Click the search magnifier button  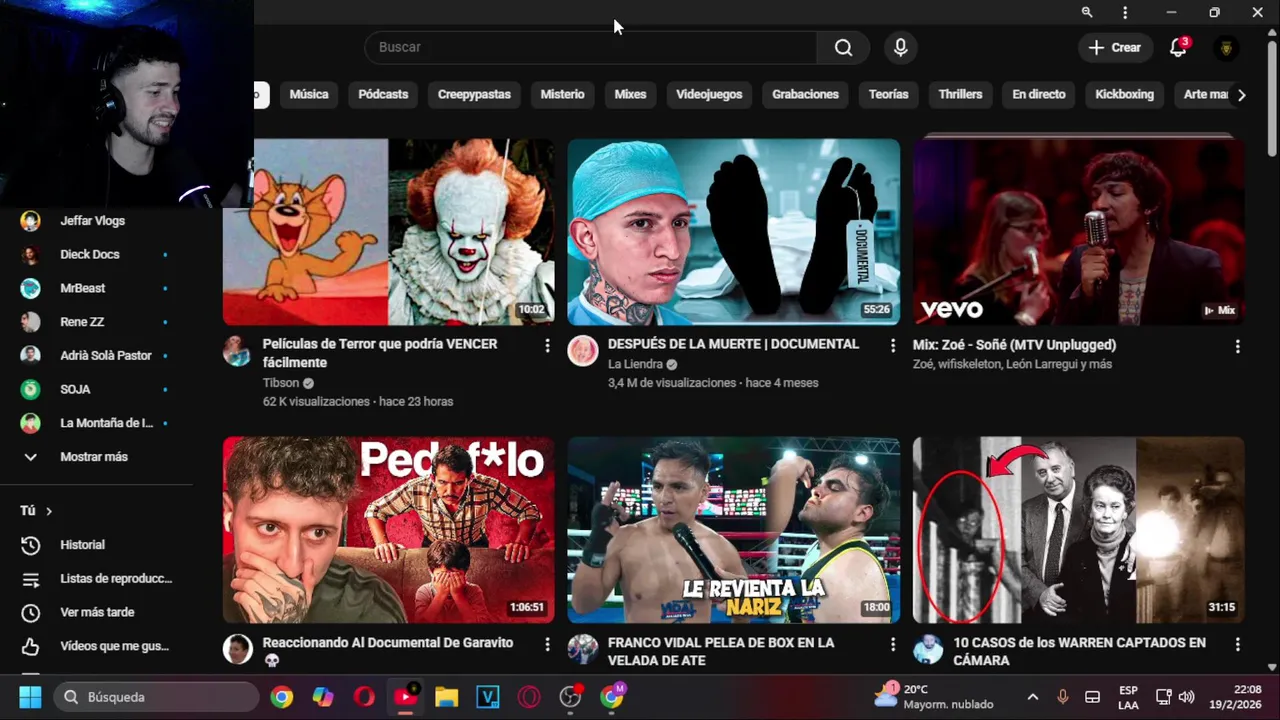[843, 47]
